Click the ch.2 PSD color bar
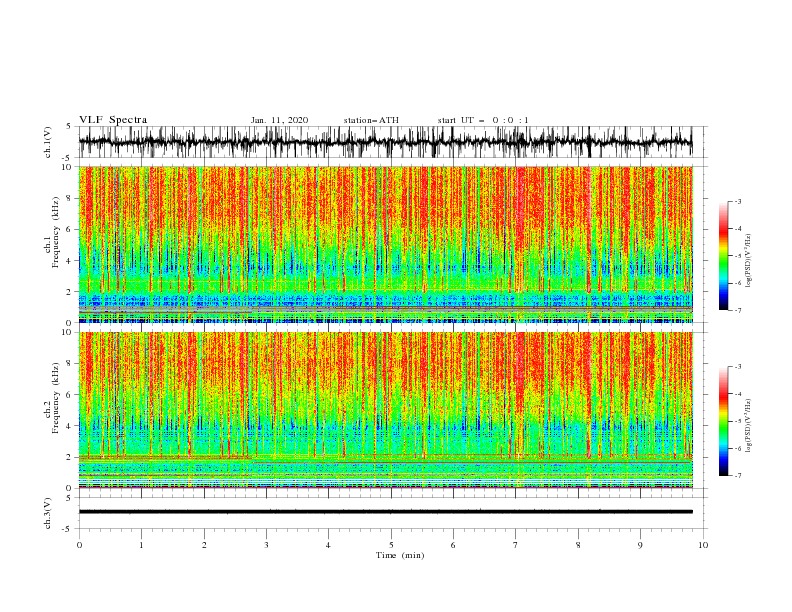792x612 pixels. pyautogui.click(x=724, y=421)
